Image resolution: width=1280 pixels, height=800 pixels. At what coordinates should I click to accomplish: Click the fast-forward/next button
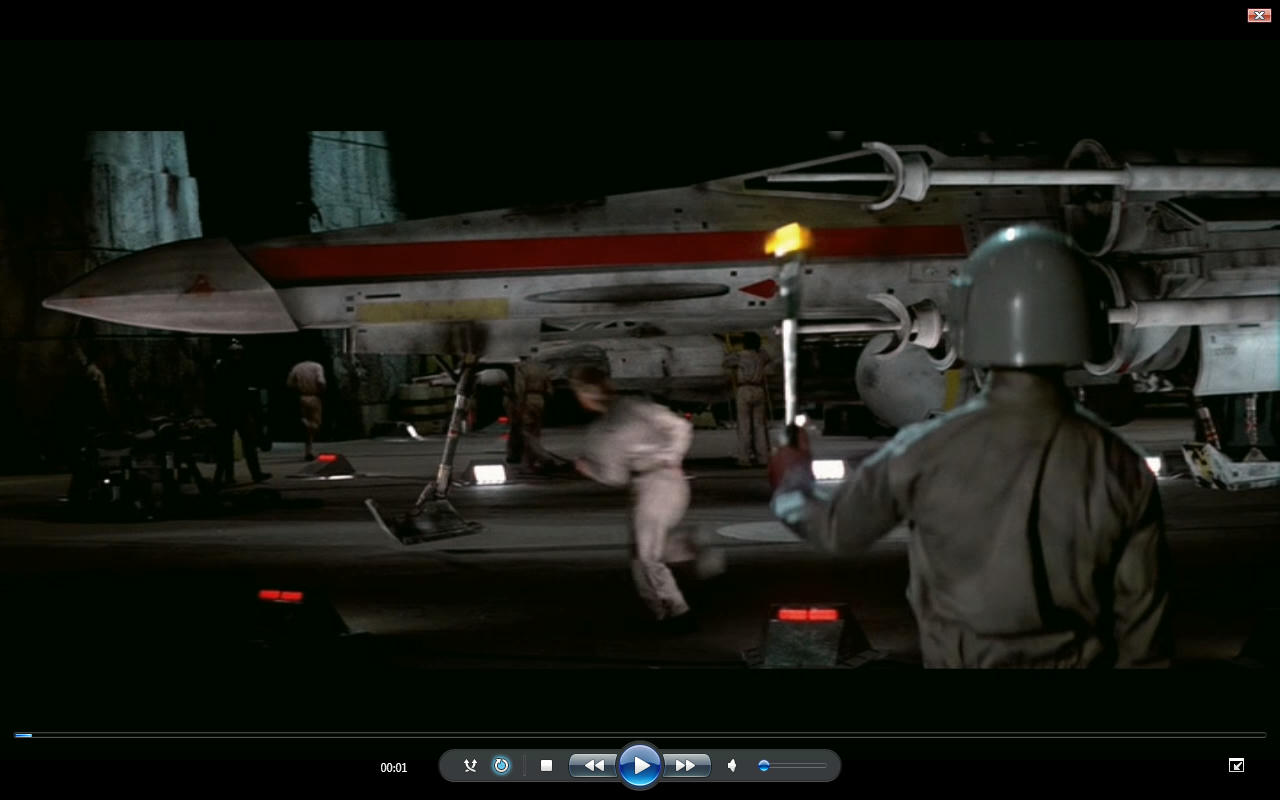click(x=687, y=766)
